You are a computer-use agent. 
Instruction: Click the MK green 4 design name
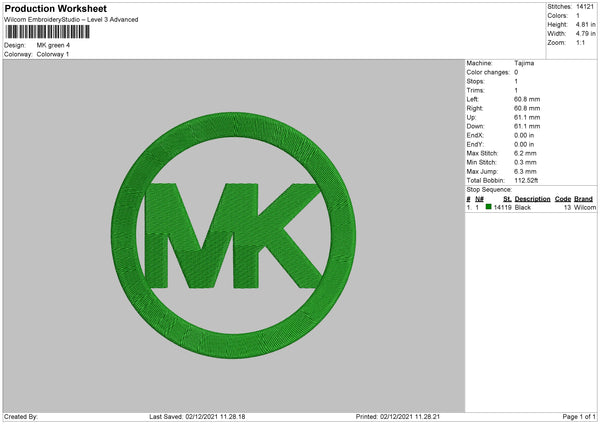click(54, 45)
